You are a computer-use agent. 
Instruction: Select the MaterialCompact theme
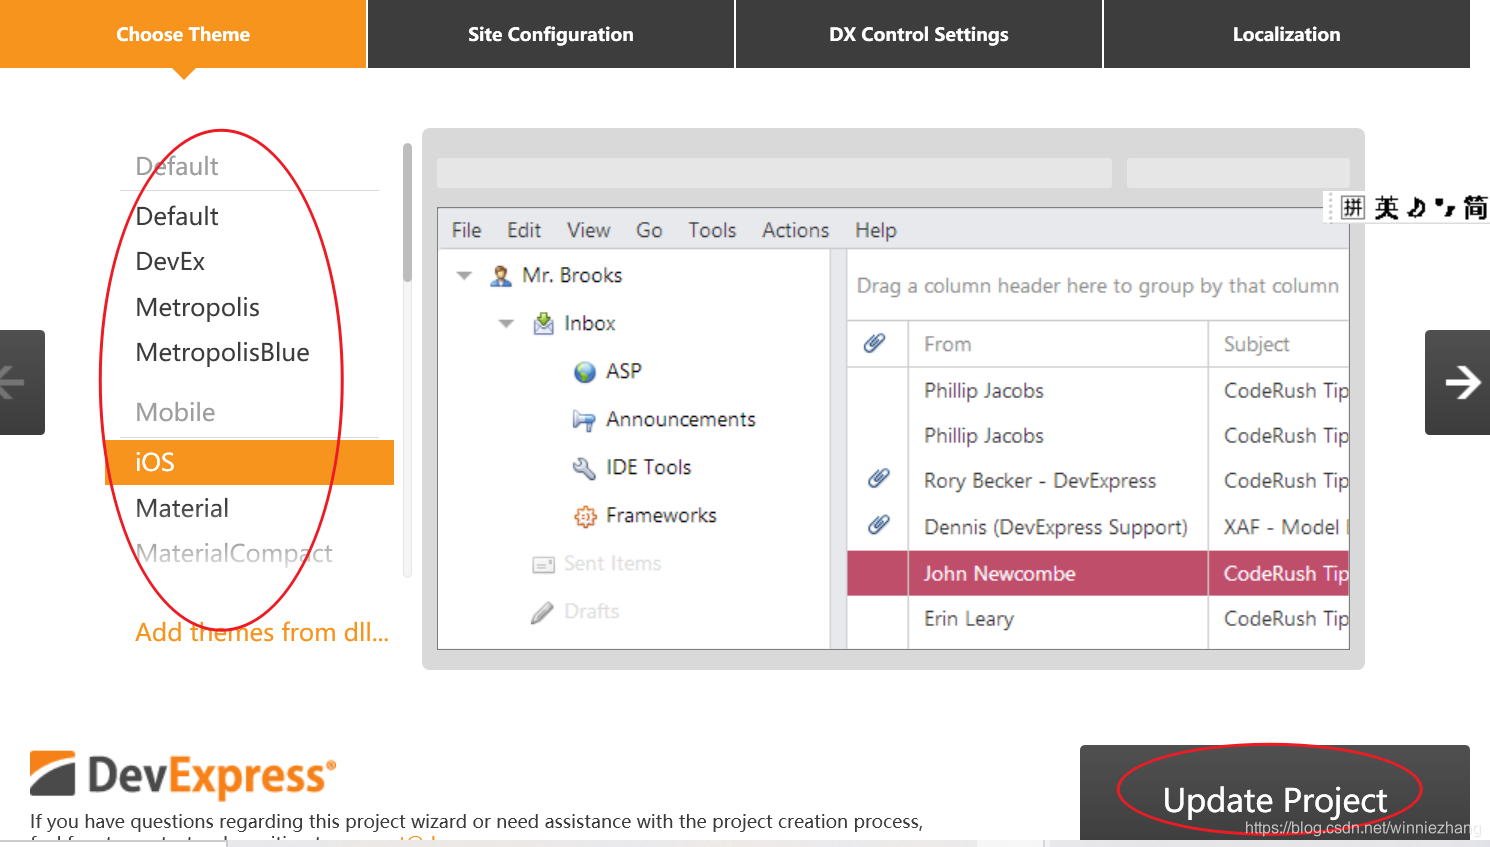point(234,553)
